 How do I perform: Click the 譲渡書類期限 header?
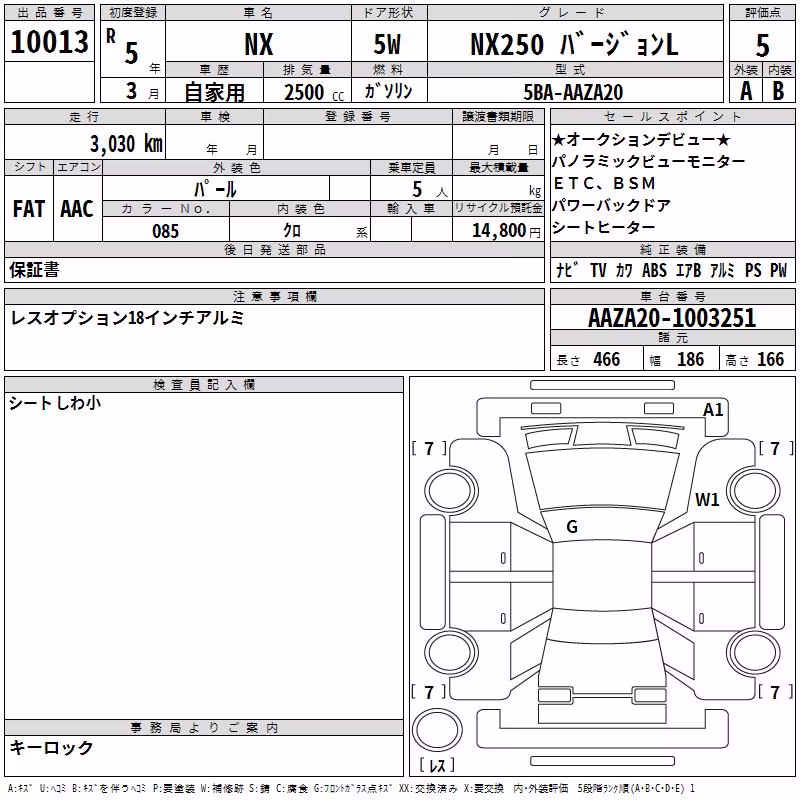click(x=498, y=116)
